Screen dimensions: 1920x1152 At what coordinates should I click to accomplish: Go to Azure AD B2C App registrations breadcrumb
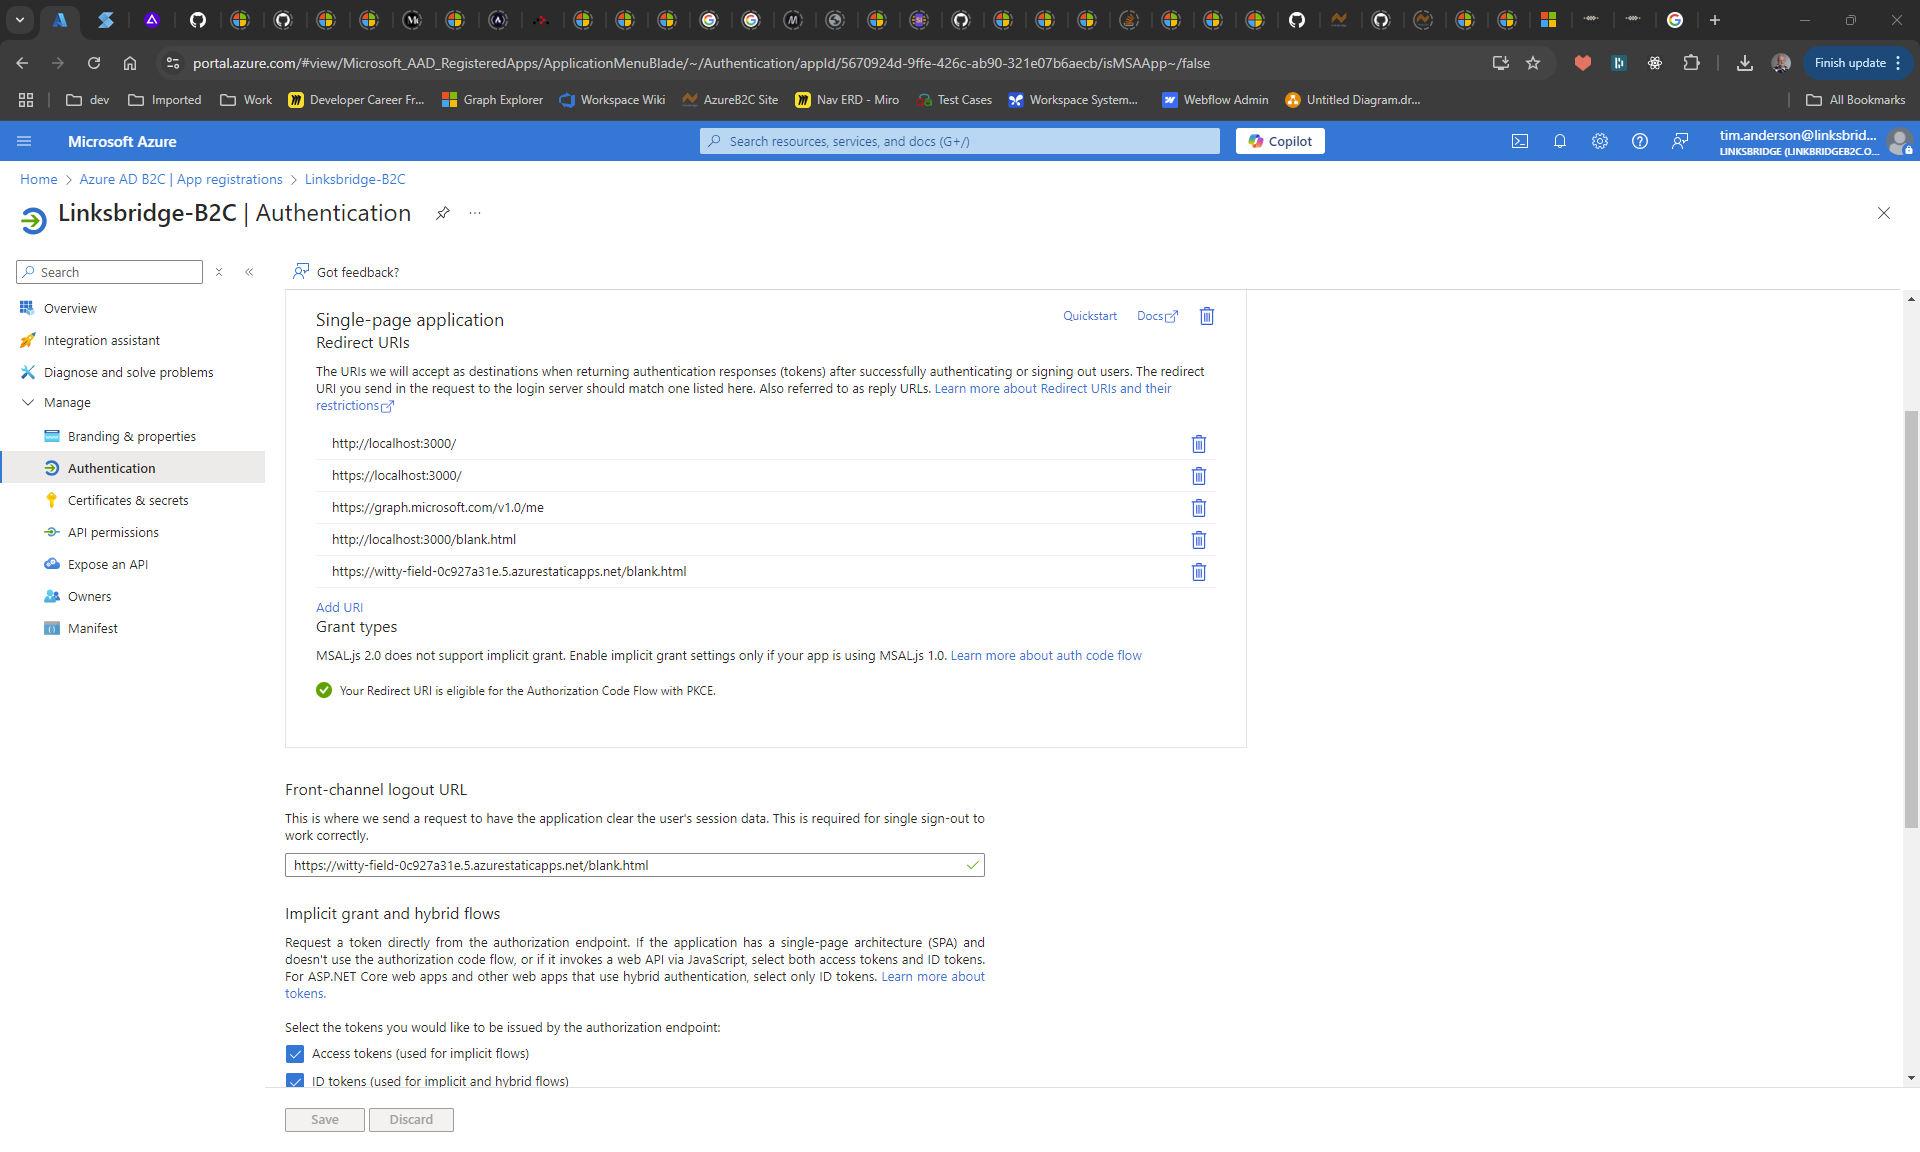[x=181, y=179]
